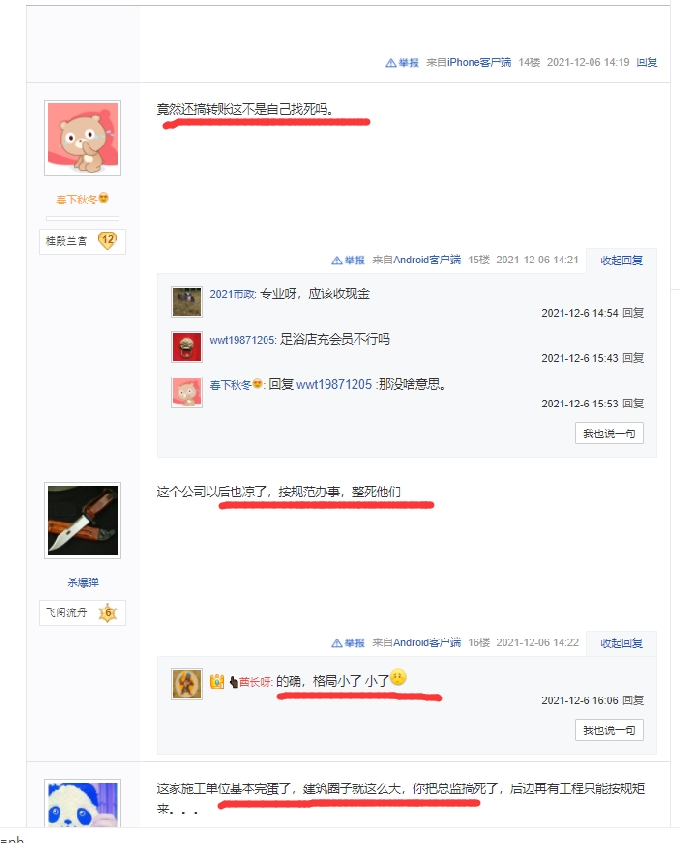
Task: Click the level 12 heart badge
Action: tap(108, 240)
